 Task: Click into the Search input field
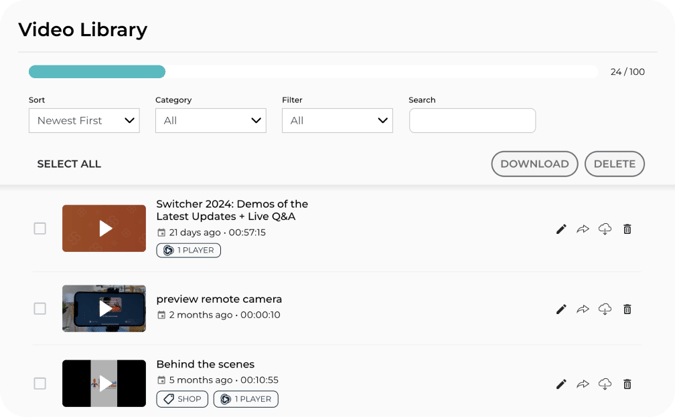click(x=472, y=121)
